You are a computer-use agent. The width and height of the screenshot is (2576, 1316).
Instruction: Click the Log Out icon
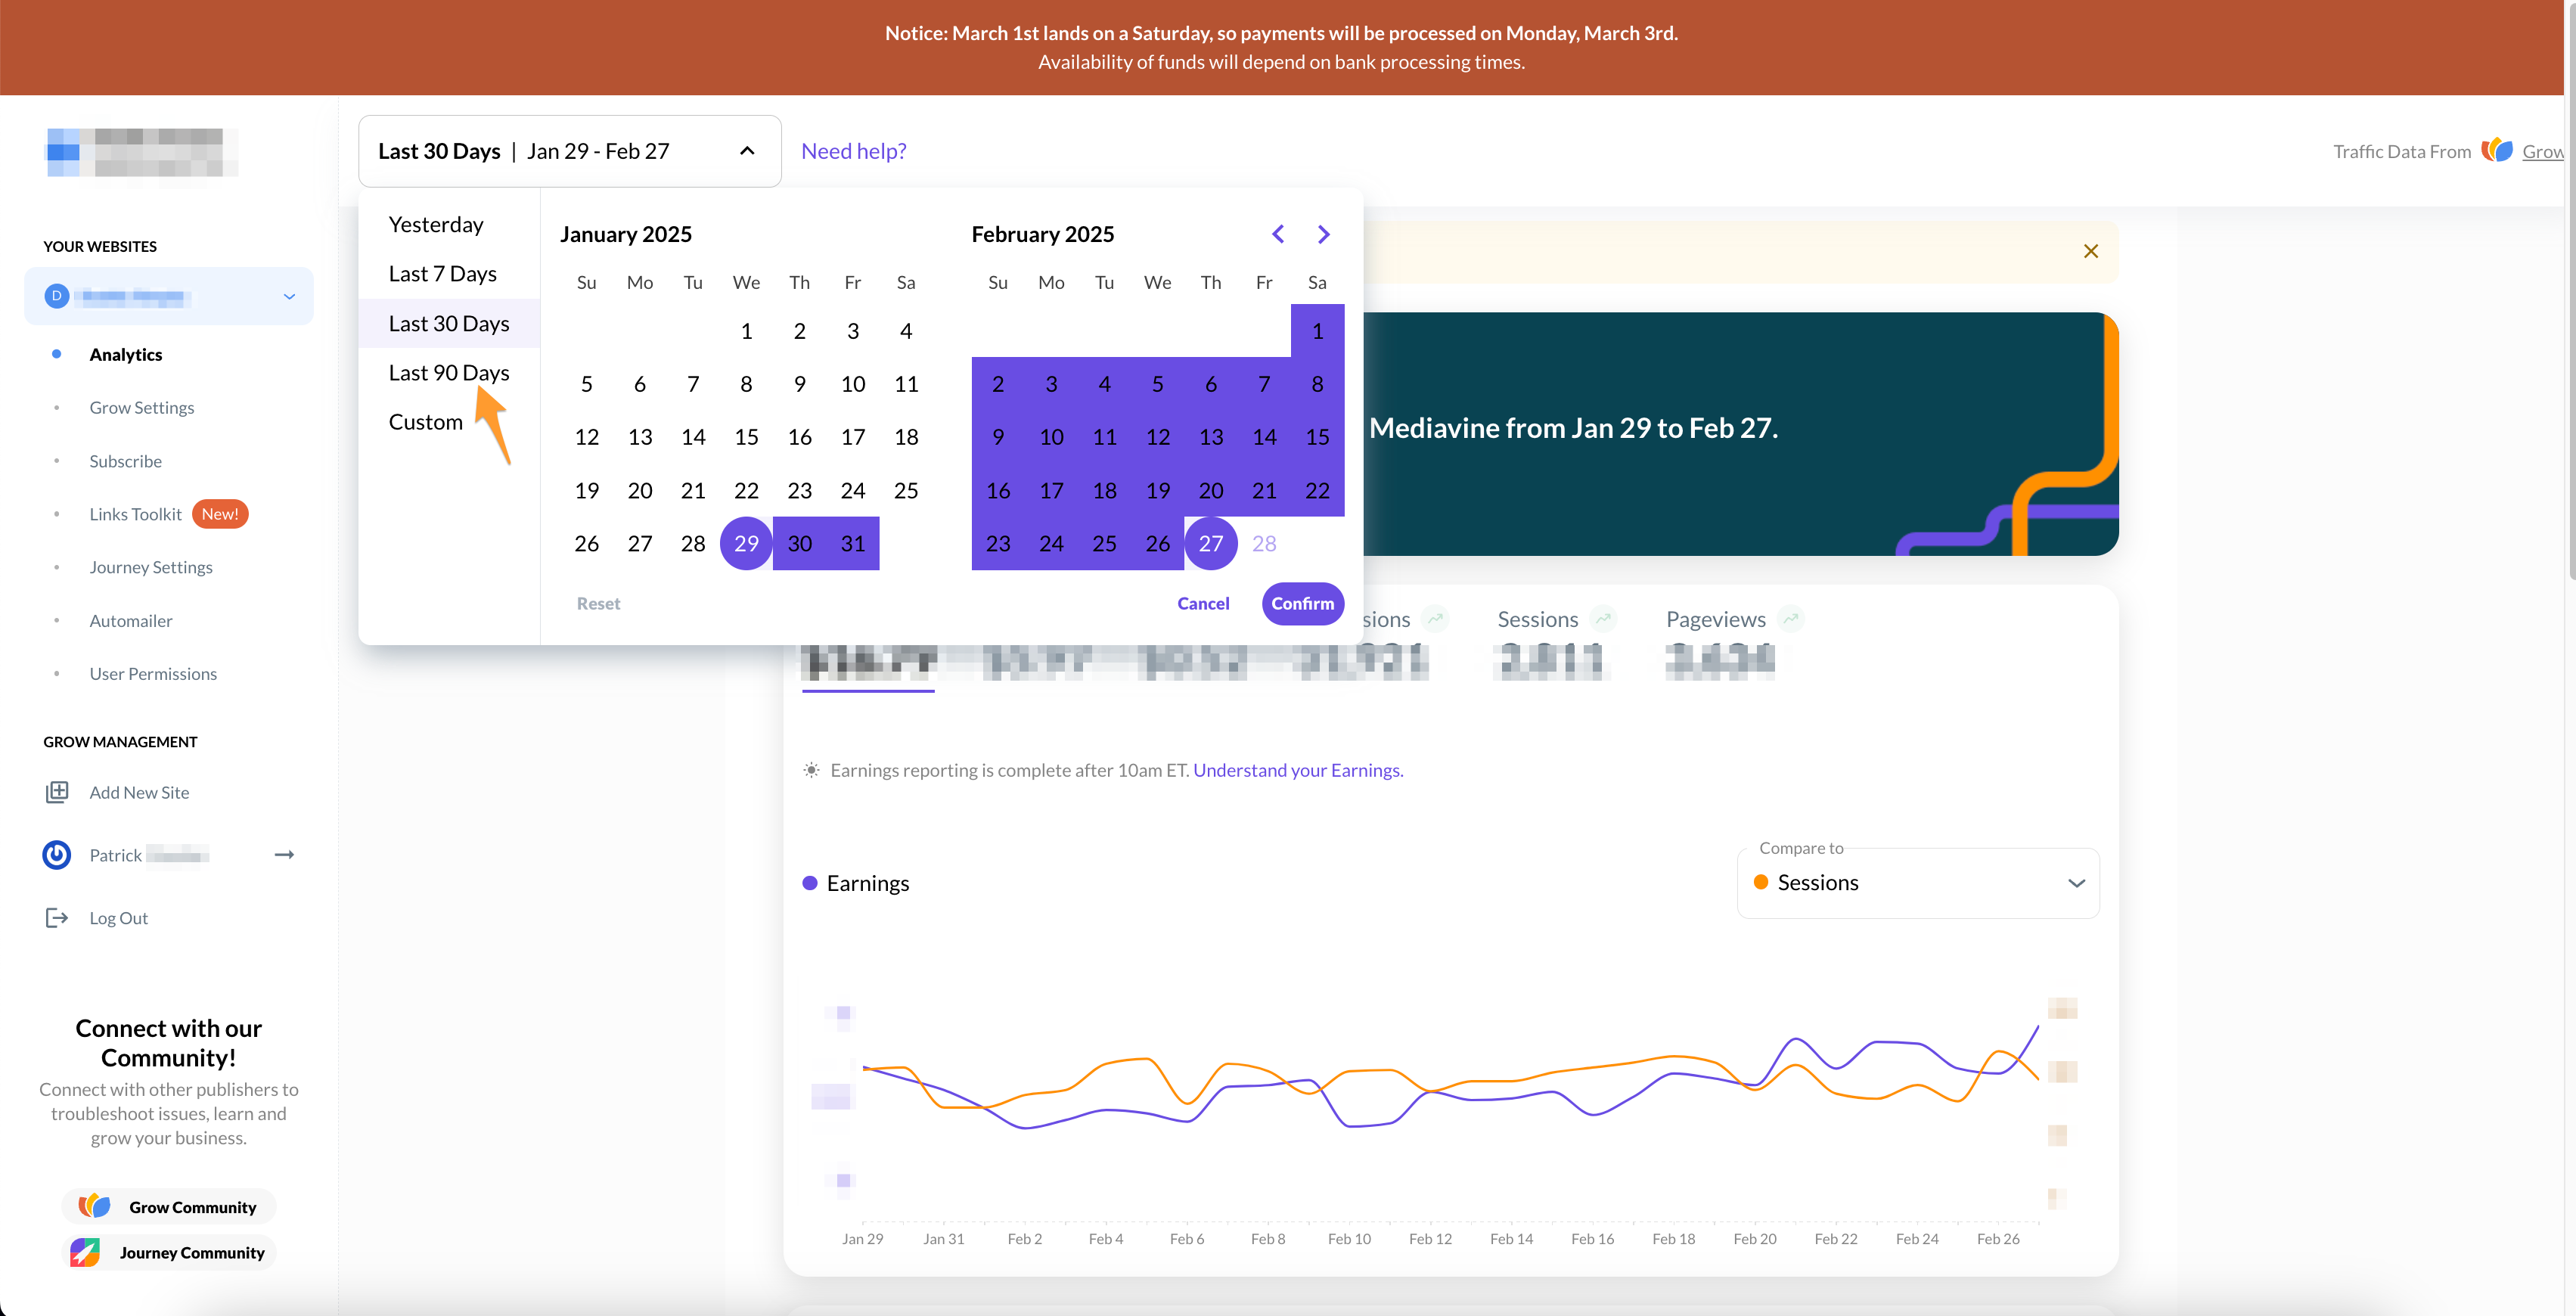click(x=57, y=918)
